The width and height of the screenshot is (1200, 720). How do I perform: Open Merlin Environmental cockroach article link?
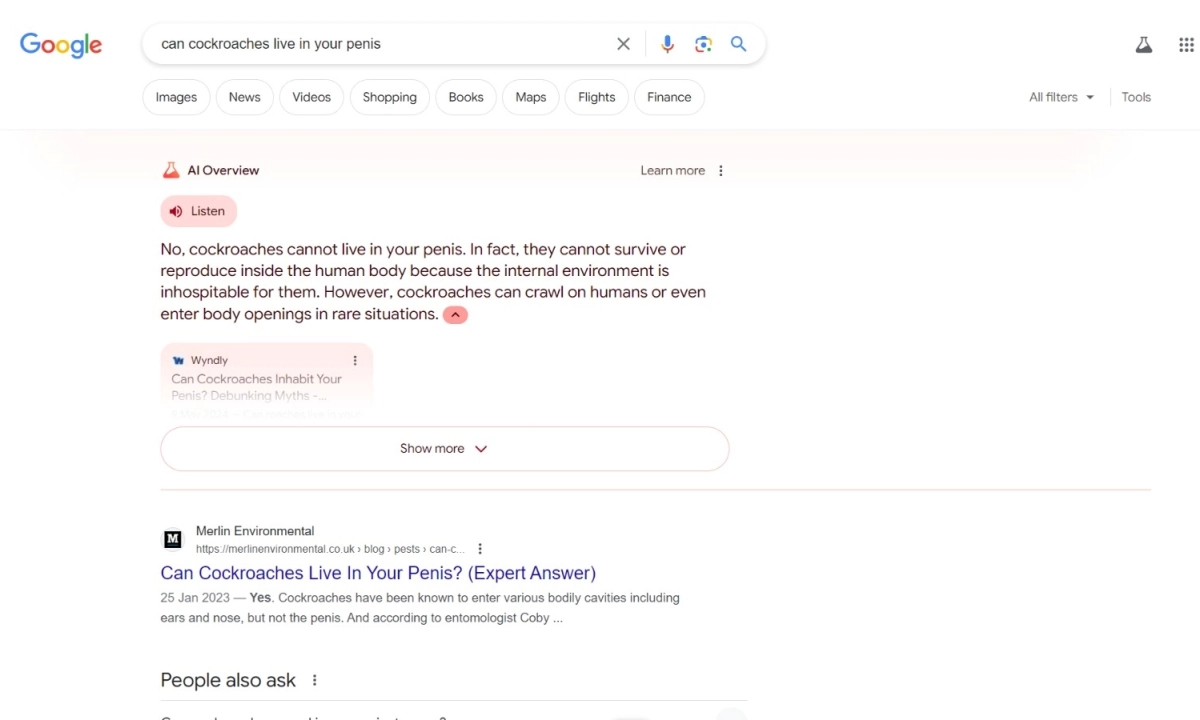[x=378, y=573]
